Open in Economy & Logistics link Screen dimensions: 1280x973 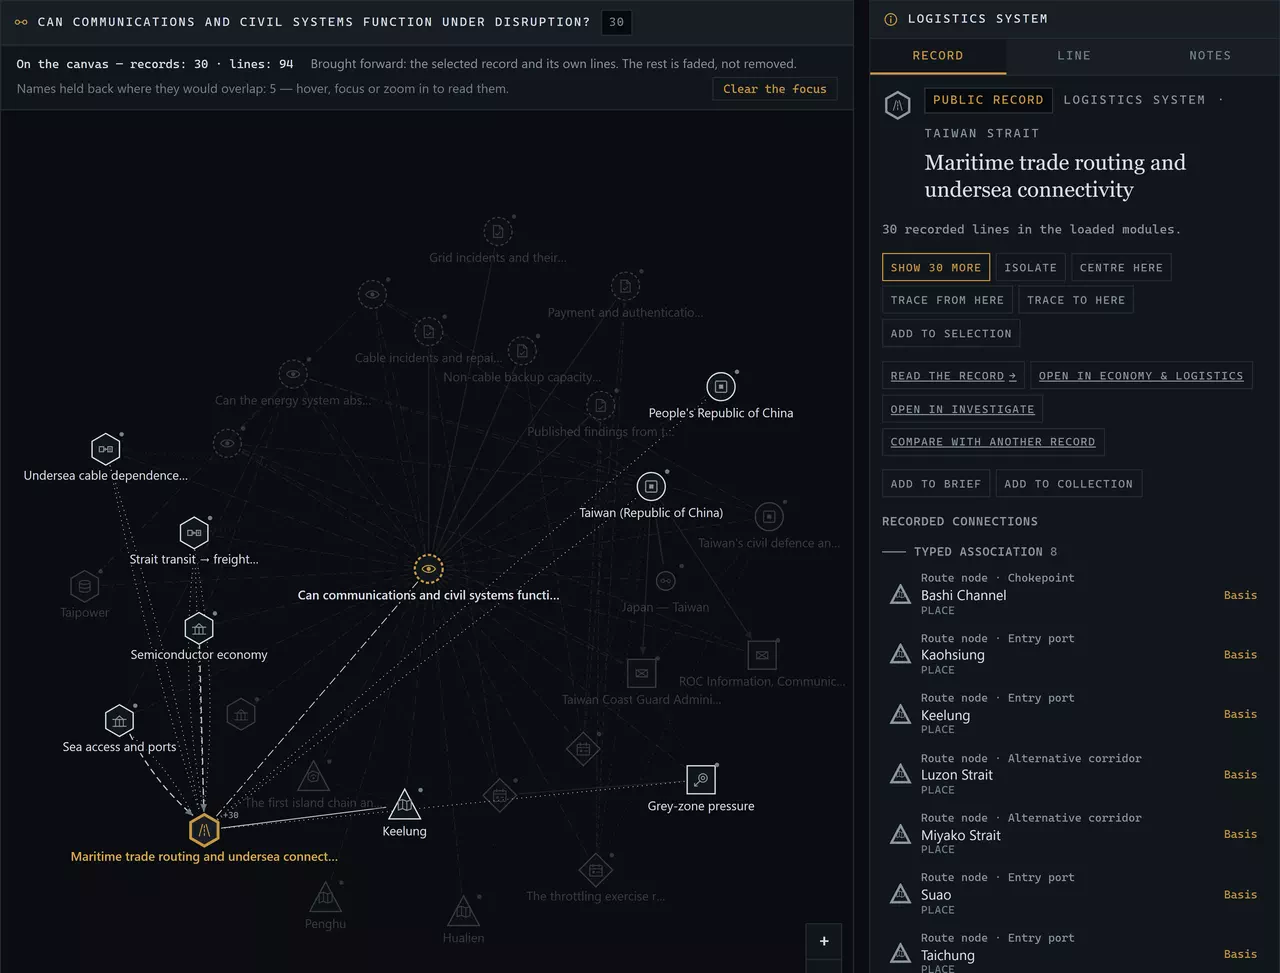[x=1141, y=376]
